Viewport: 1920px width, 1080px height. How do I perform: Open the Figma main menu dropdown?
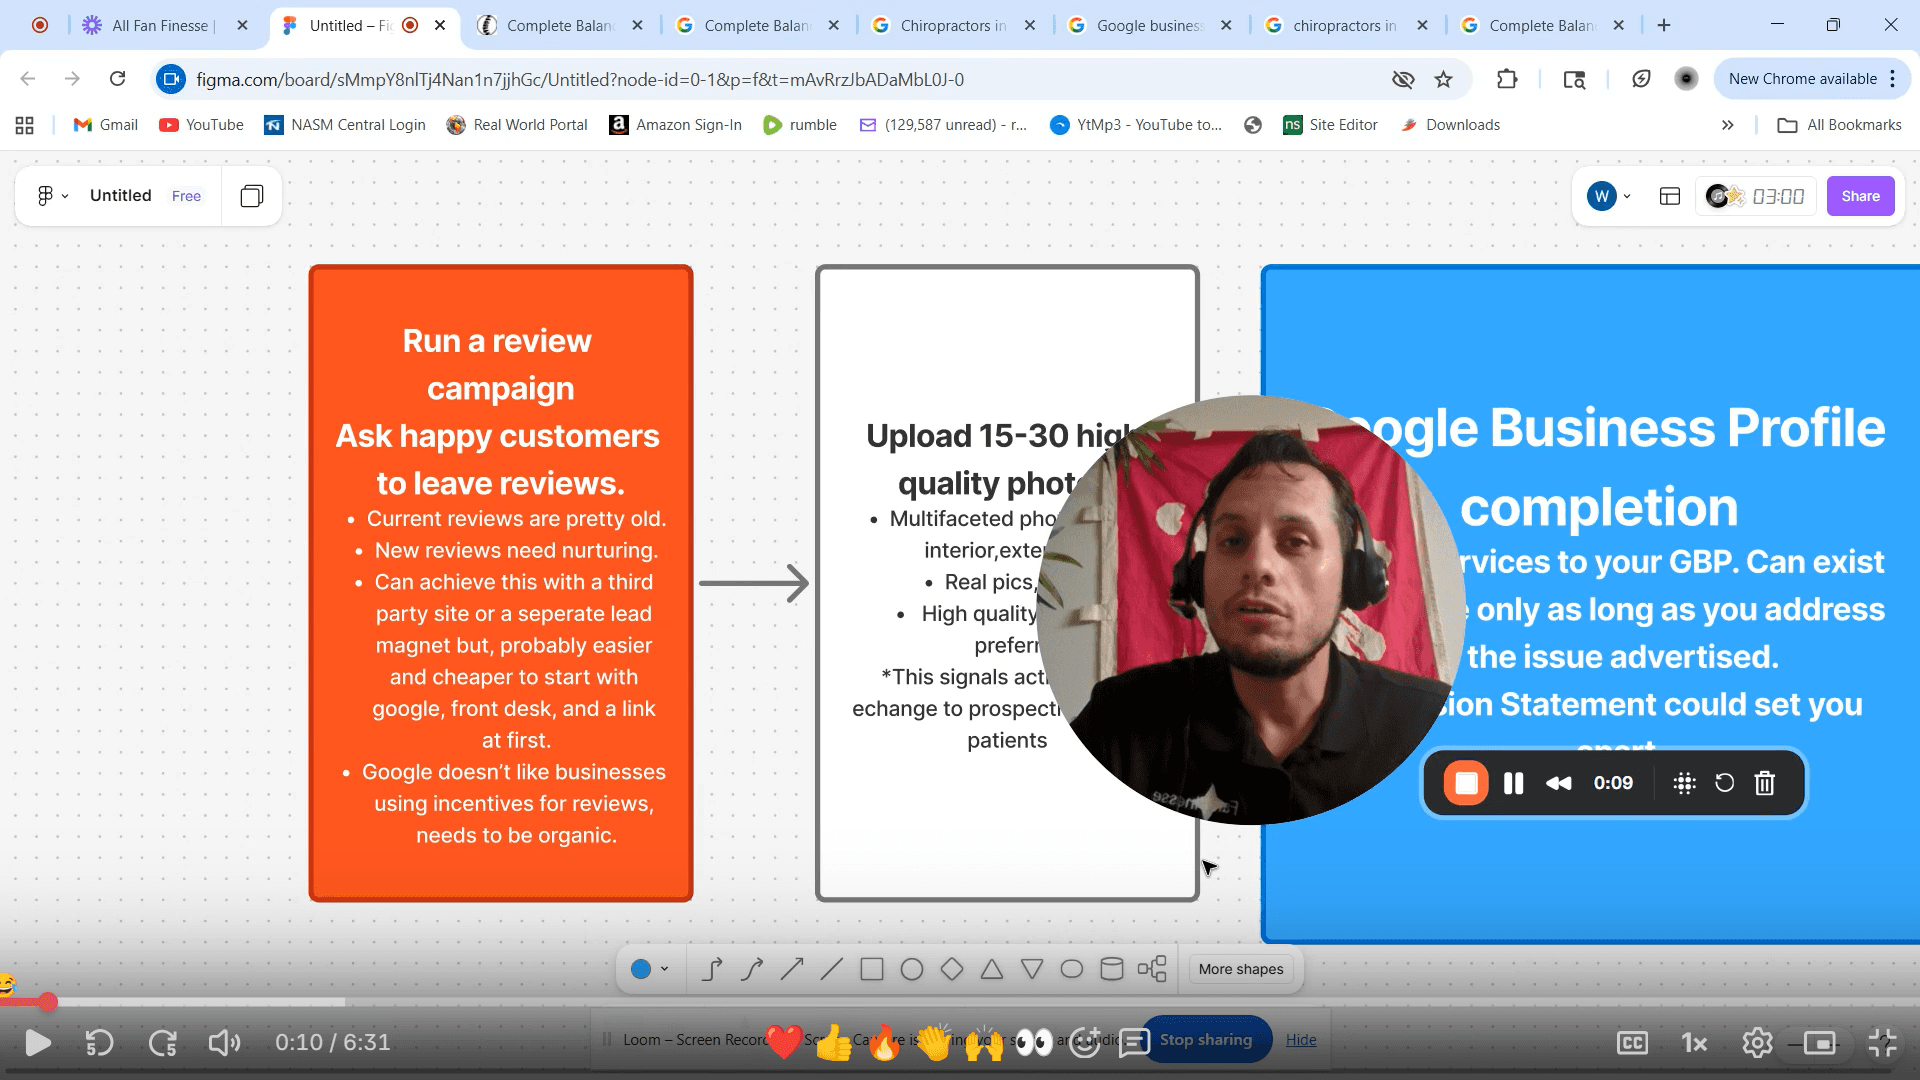click(52, 196)
